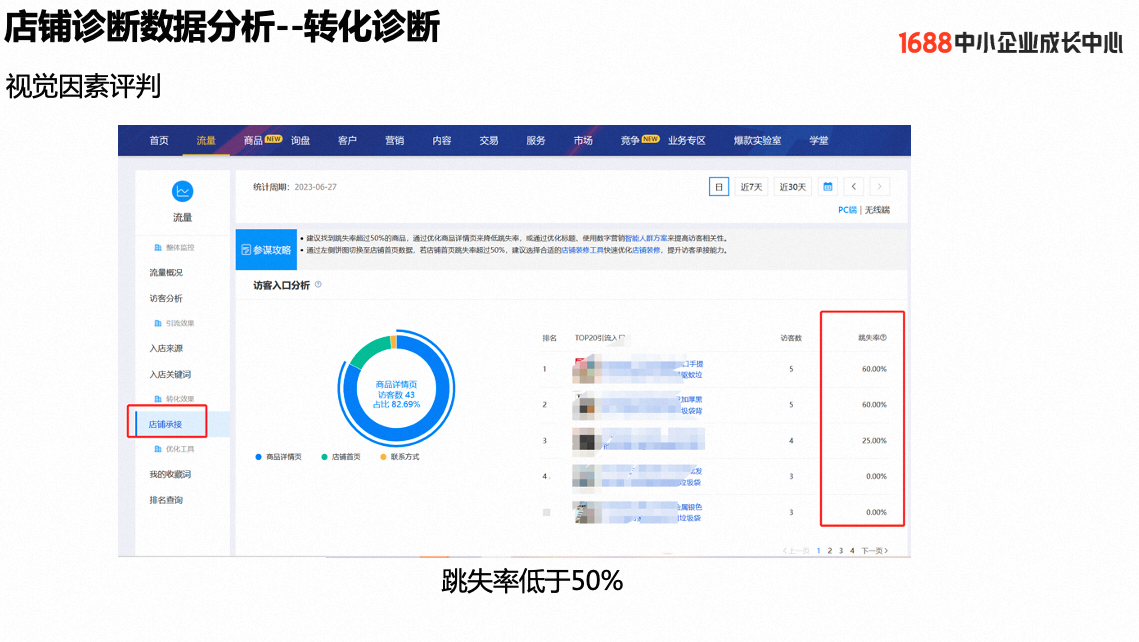The width and height of the screenshot is (1139, 642).
Task: Toggle 店铺首页 green legend item
Action: (344, 457)
